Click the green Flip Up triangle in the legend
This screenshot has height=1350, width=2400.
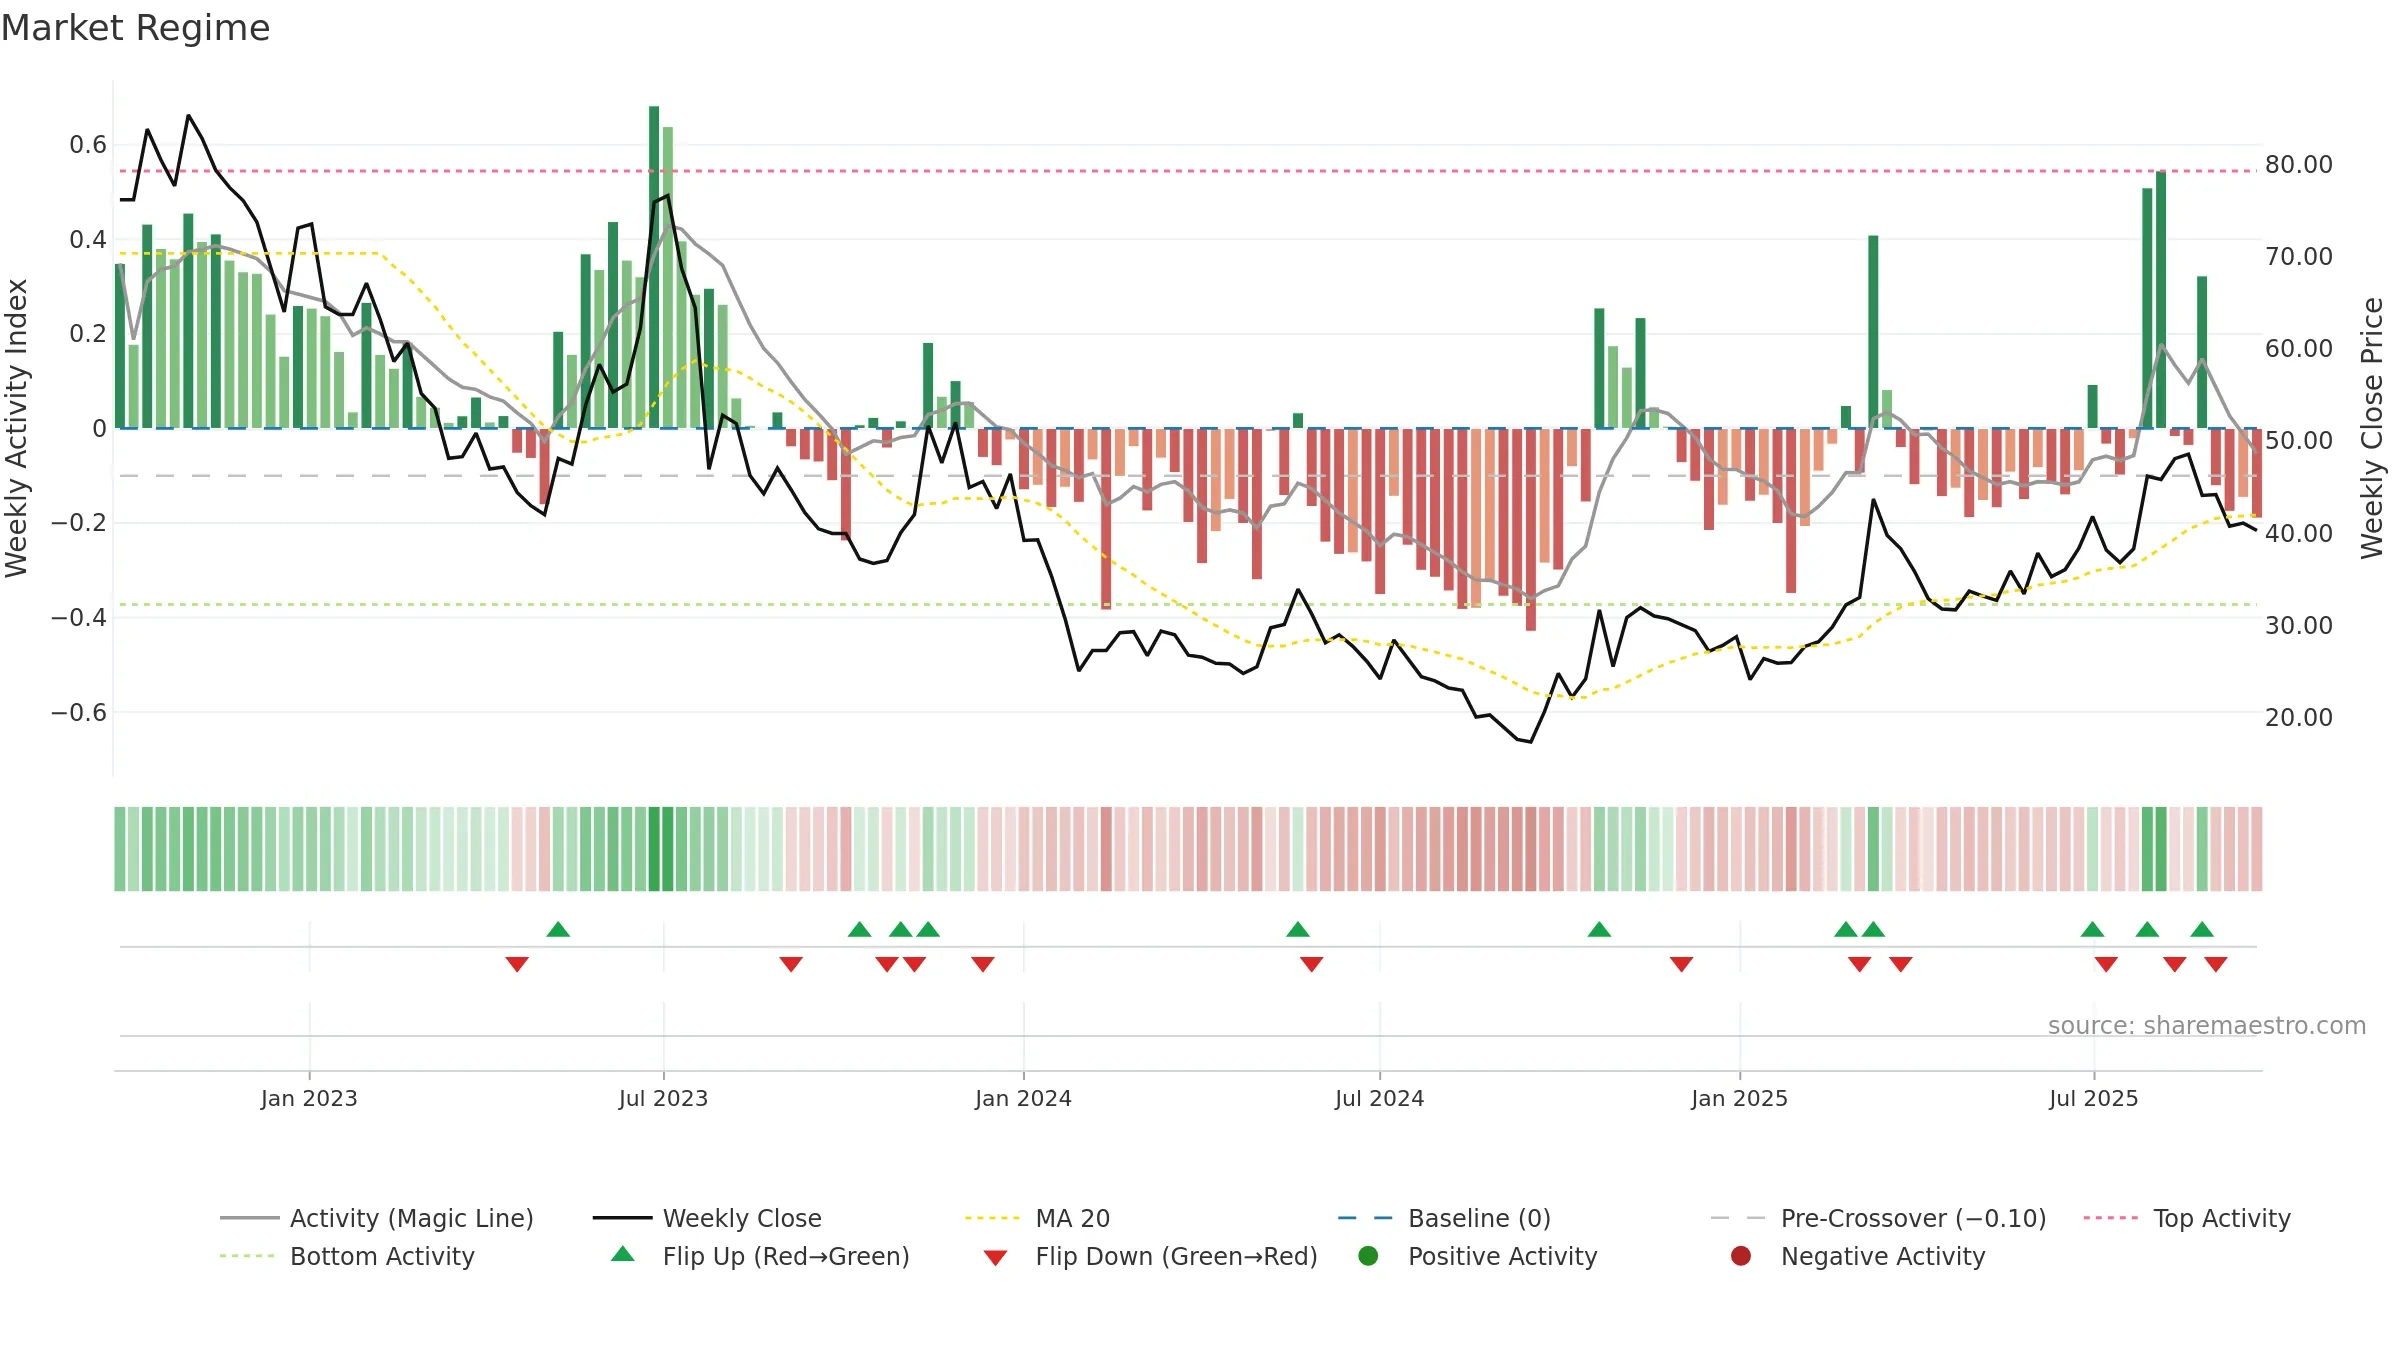tap(623, 1254)
